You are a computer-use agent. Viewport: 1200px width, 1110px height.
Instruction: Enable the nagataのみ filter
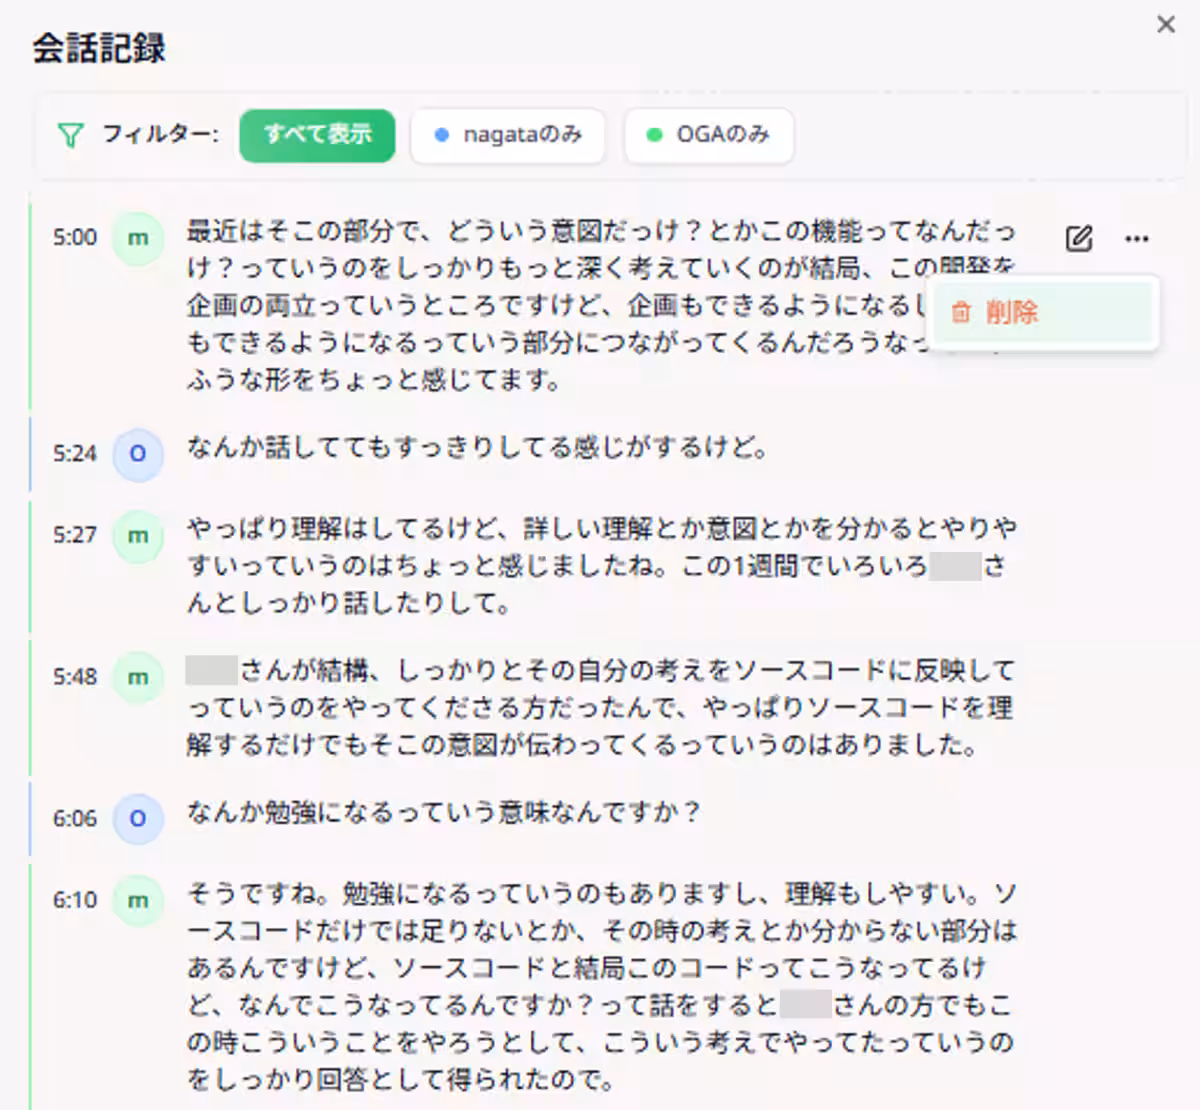(x=507, y=135)
